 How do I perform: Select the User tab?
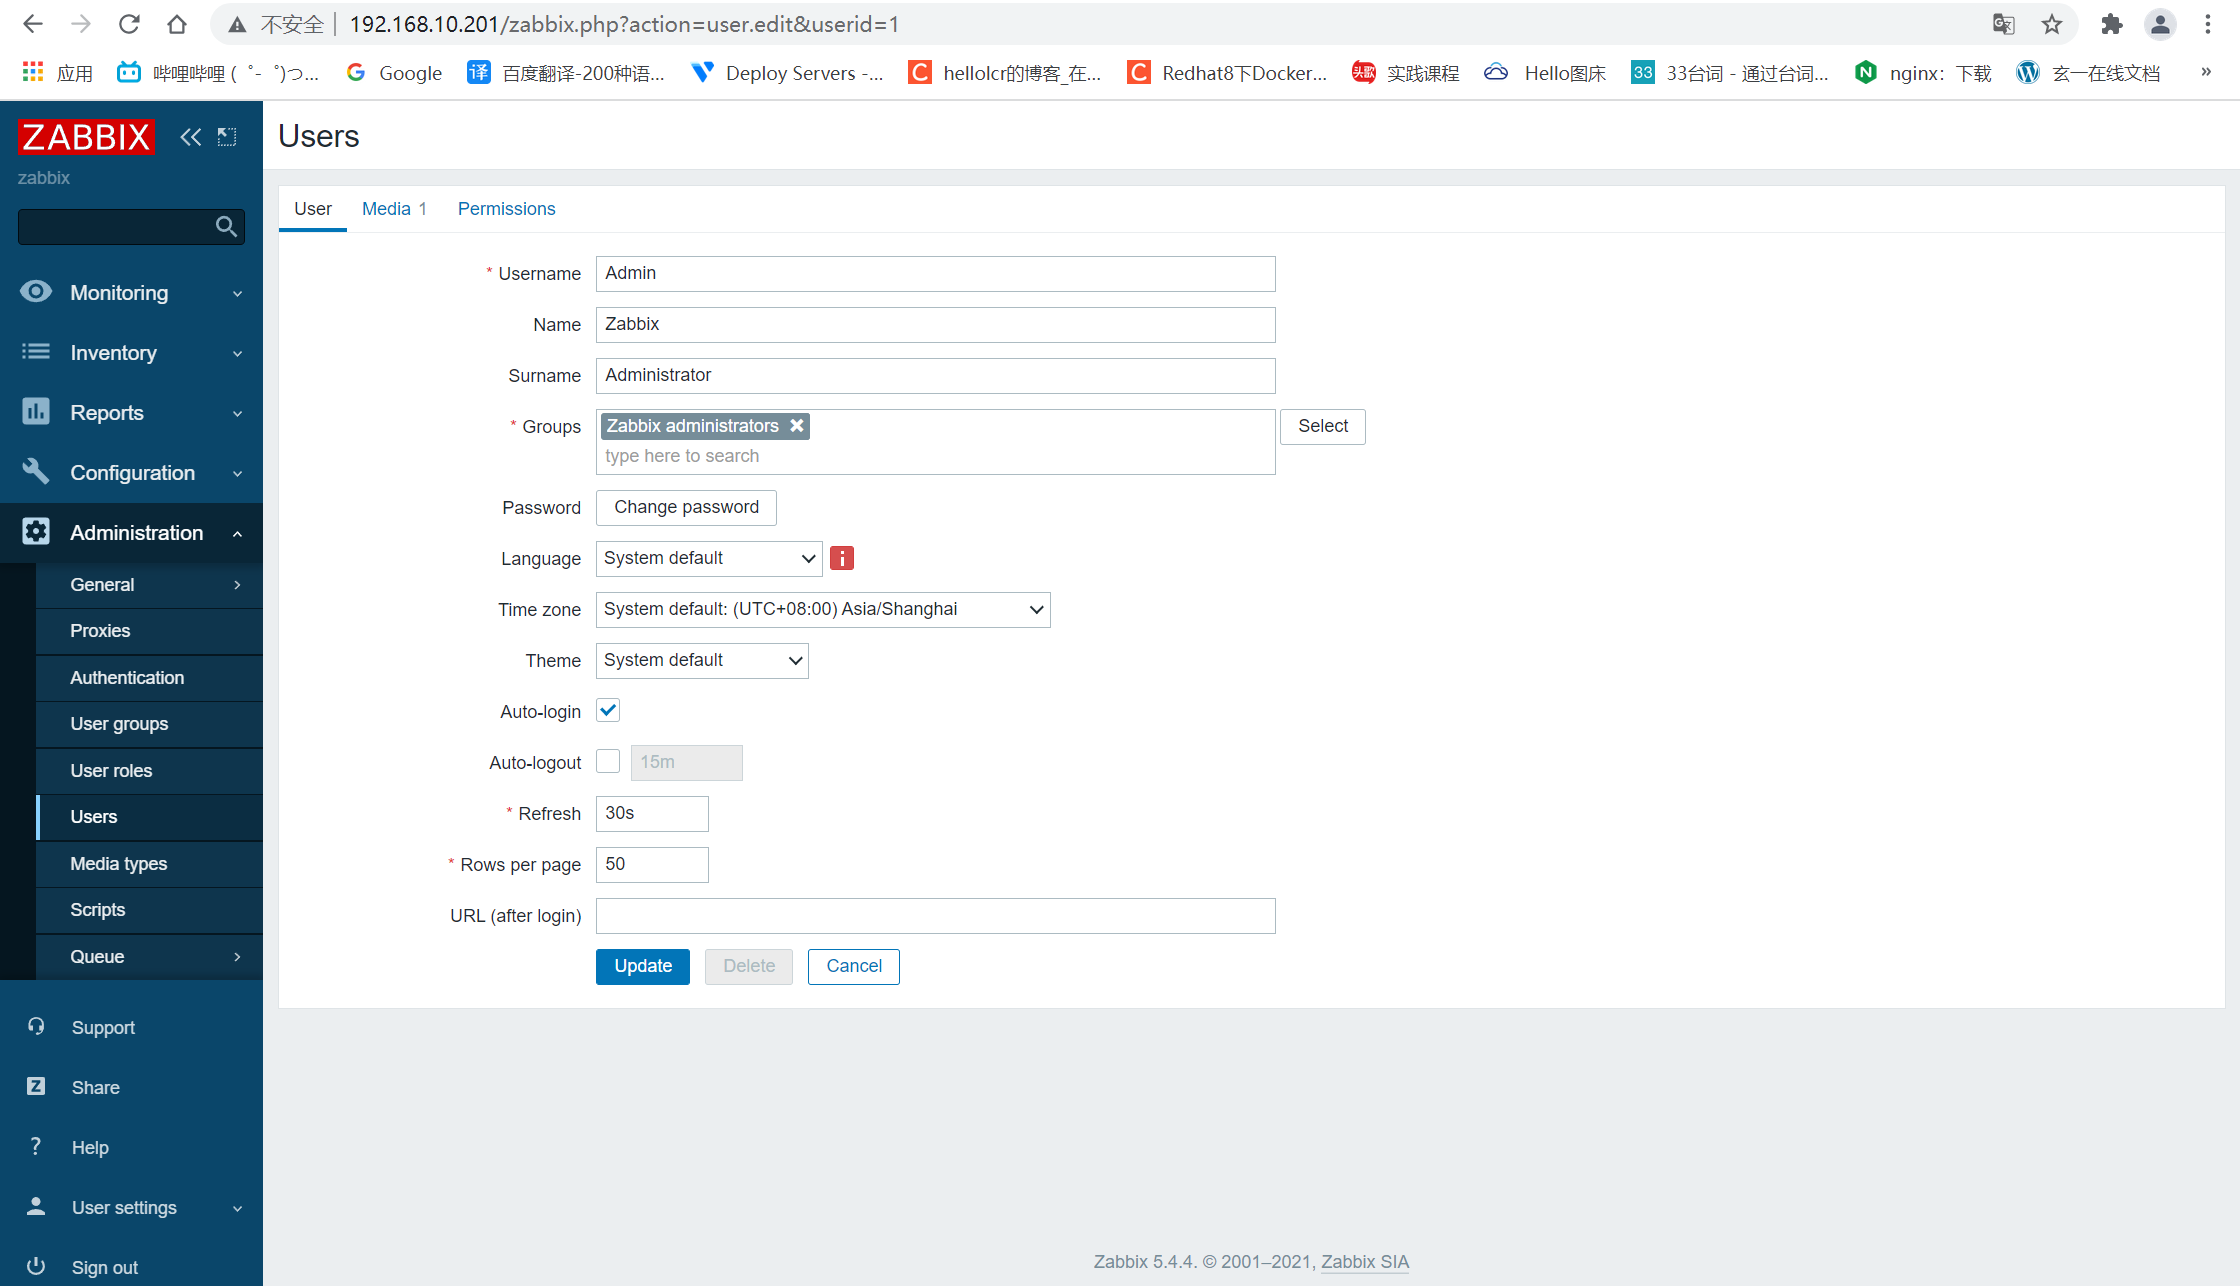tap(313, 208)
